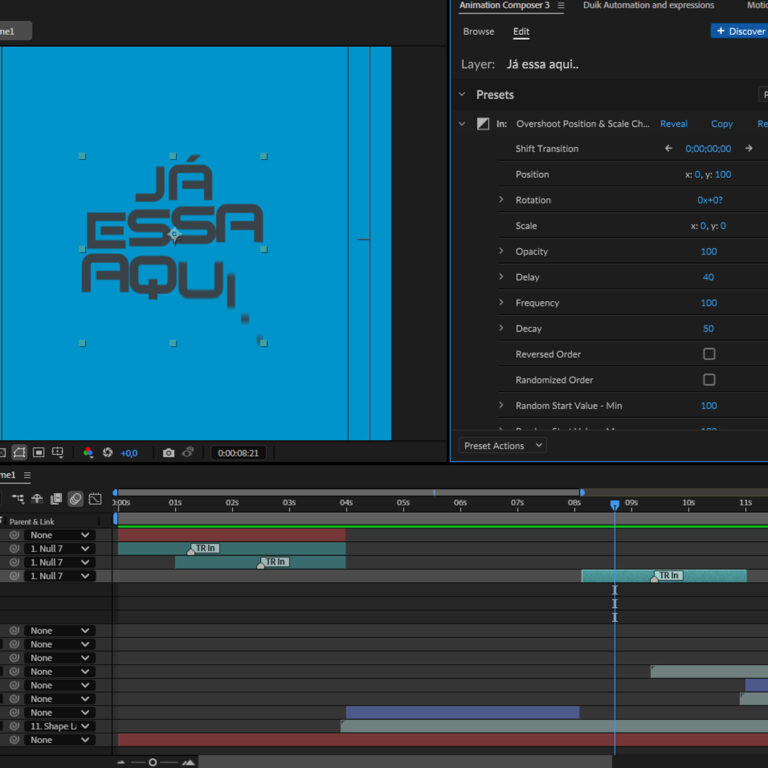Click the Discover button
768x768 pixels.
(x=739, y=32)
